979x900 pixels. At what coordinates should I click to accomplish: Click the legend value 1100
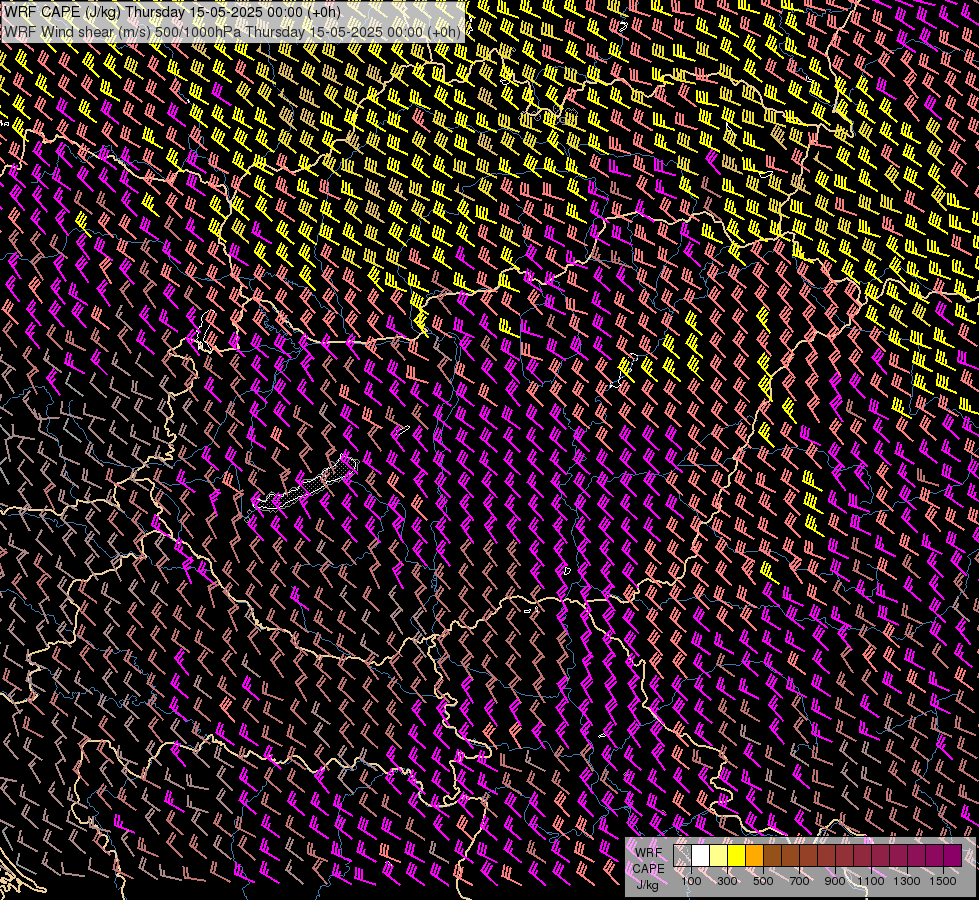pyautogui.click(x=870, y=881)
